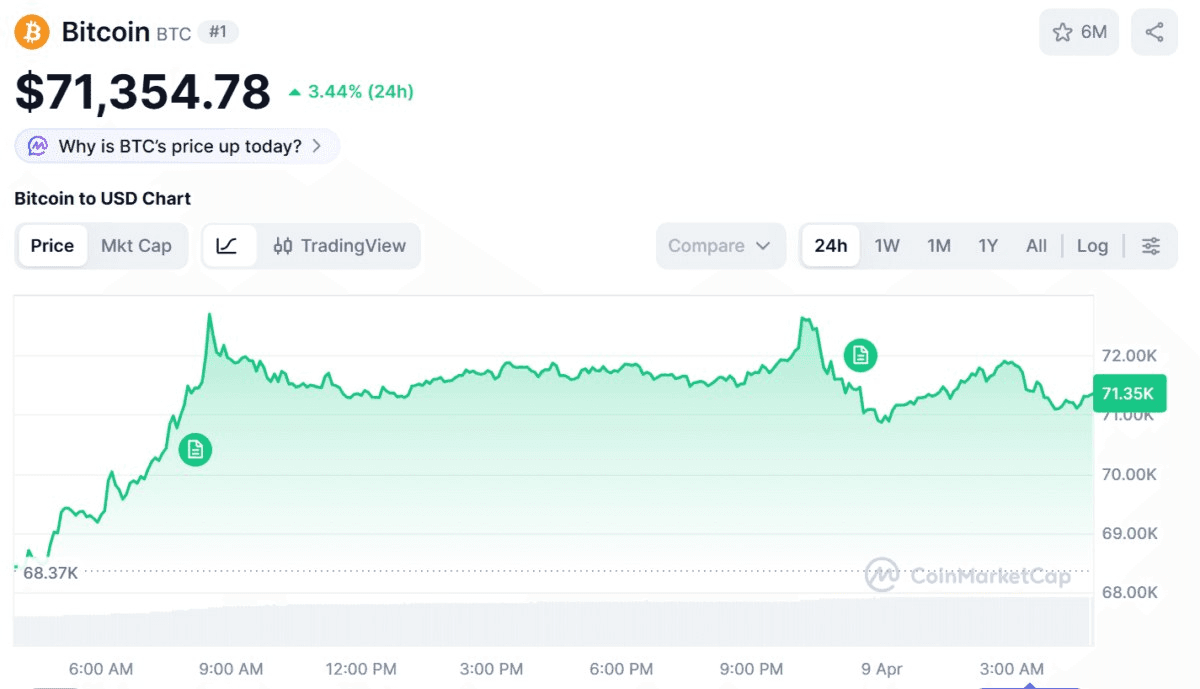This screenshot has height=689, width=1200.
Task: Click the 71.35K current price label
Action: pyautogui.click(x=1128, y=394)
